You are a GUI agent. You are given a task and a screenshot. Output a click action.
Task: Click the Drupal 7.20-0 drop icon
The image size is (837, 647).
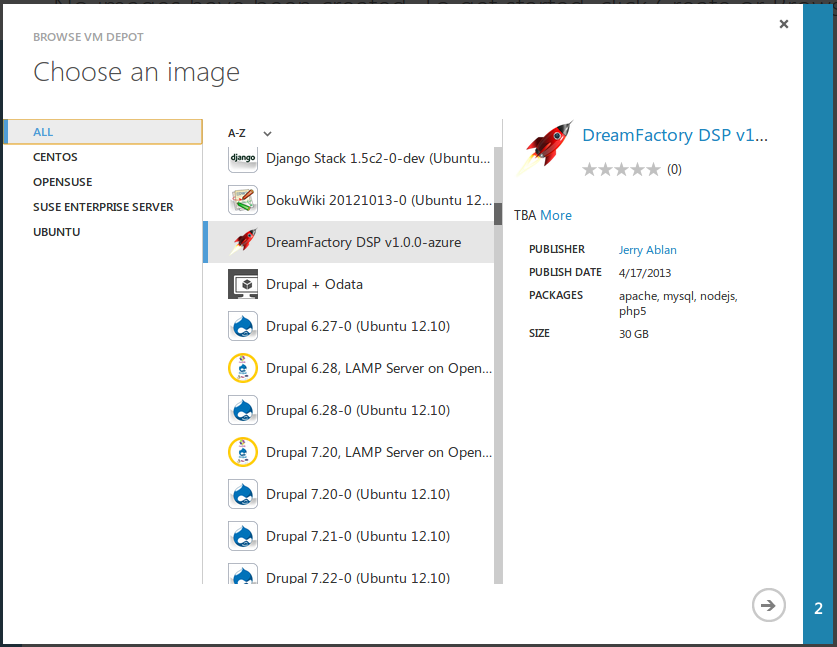click(243, 494)
